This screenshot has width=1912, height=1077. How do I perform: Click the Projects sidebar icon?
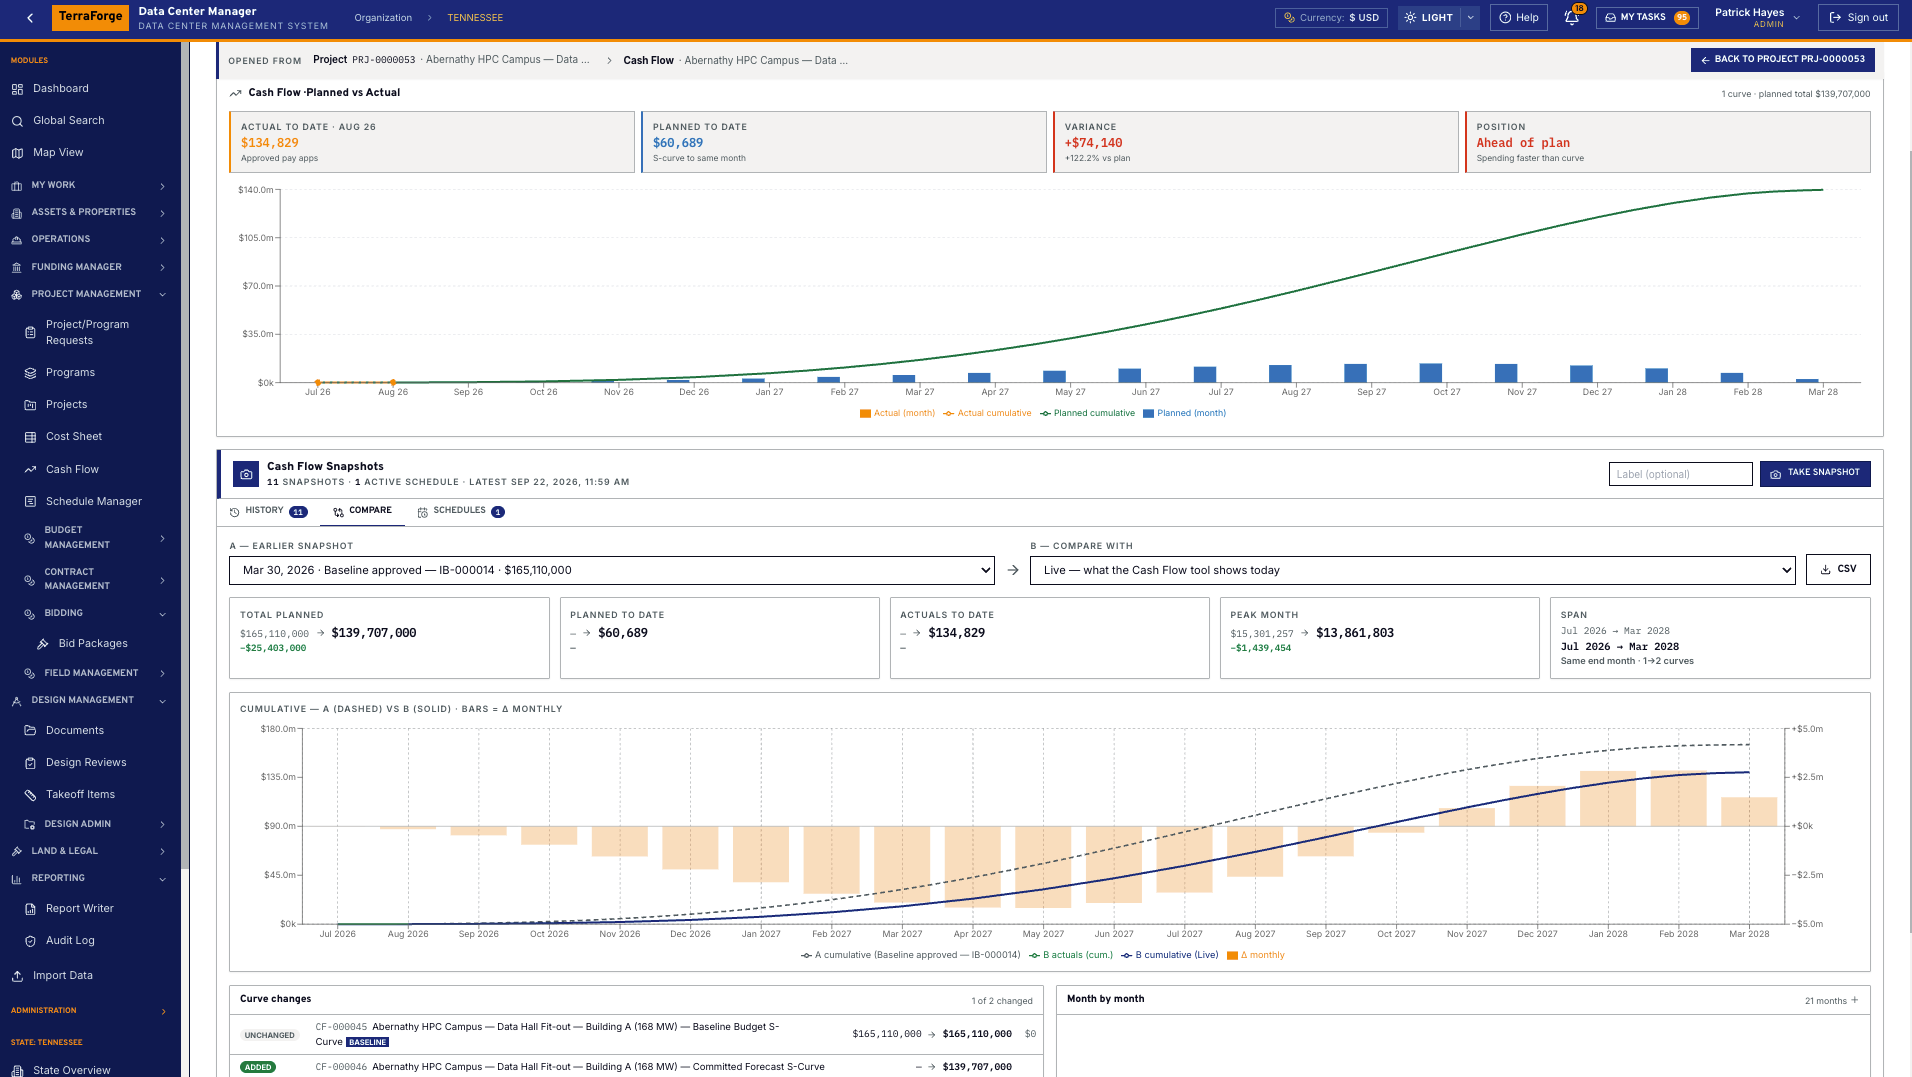[x=30, y=405]
